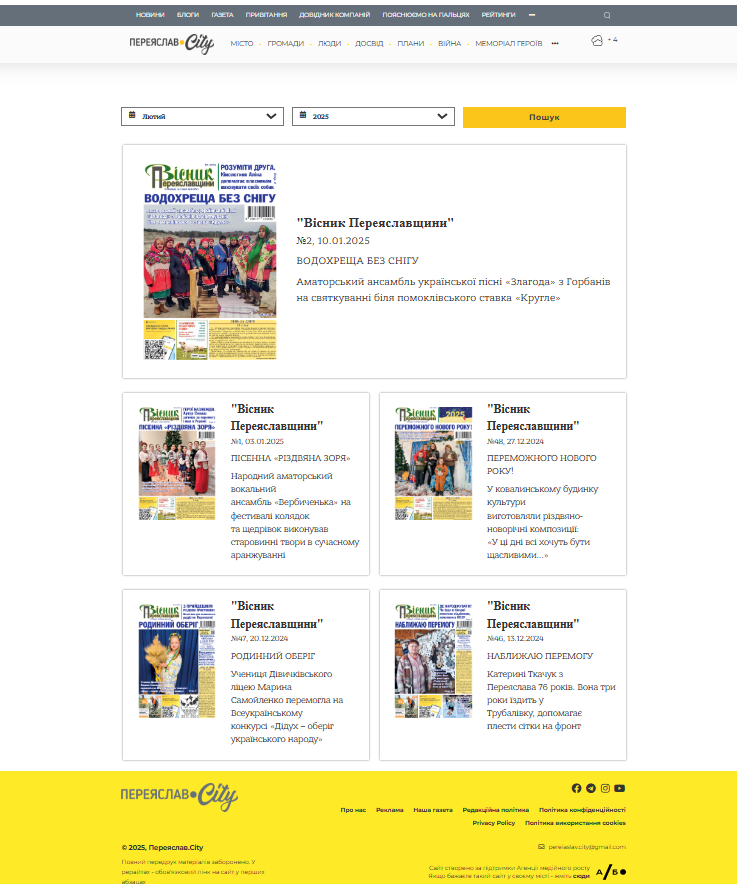Open the Редакційна політика footer link
The height and width of the screenshot is (884, 737).
(496, 810)
